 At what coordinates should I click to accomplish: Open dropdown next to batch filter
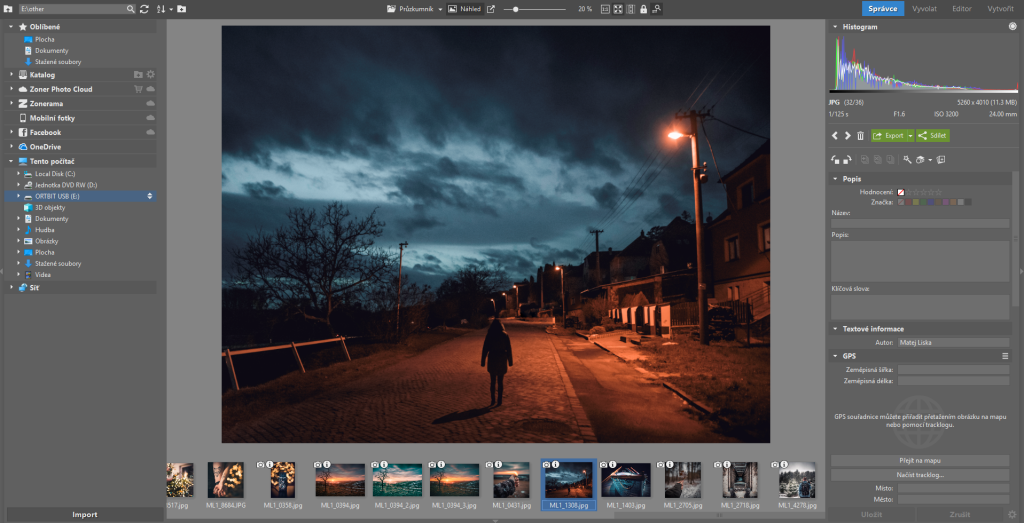[930, 160]
